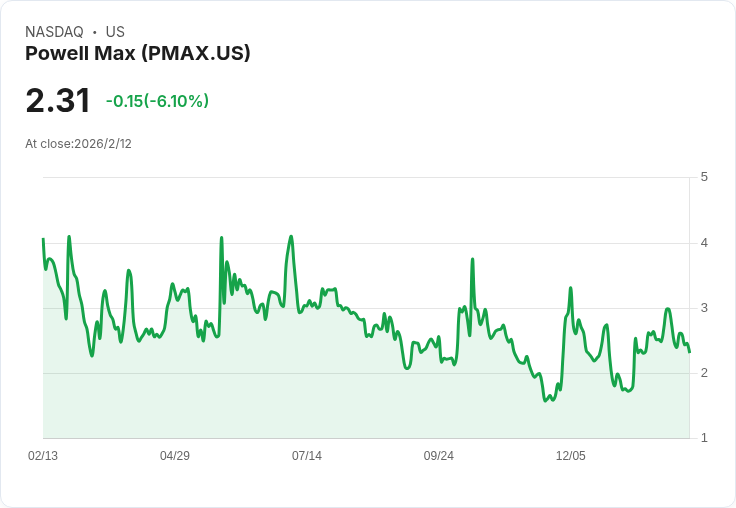Click the 12/05 x-axis date label
Image resolution: width=736 pixels, height=508 pixels.
point(571,456)
